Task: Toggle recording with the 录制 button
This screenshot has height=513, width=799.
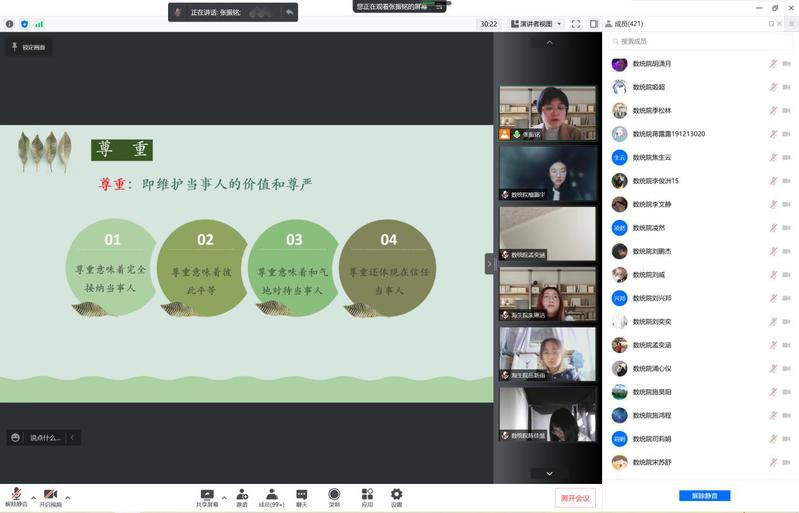Action: 334,497
